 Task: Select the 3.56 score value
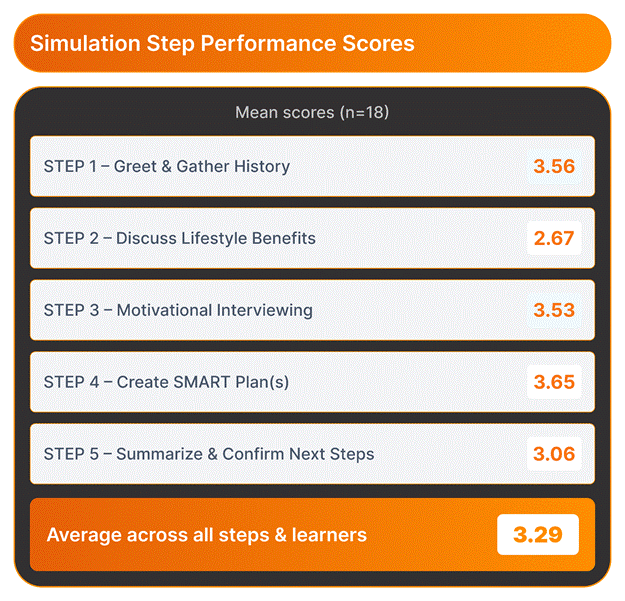coord(554,166)
